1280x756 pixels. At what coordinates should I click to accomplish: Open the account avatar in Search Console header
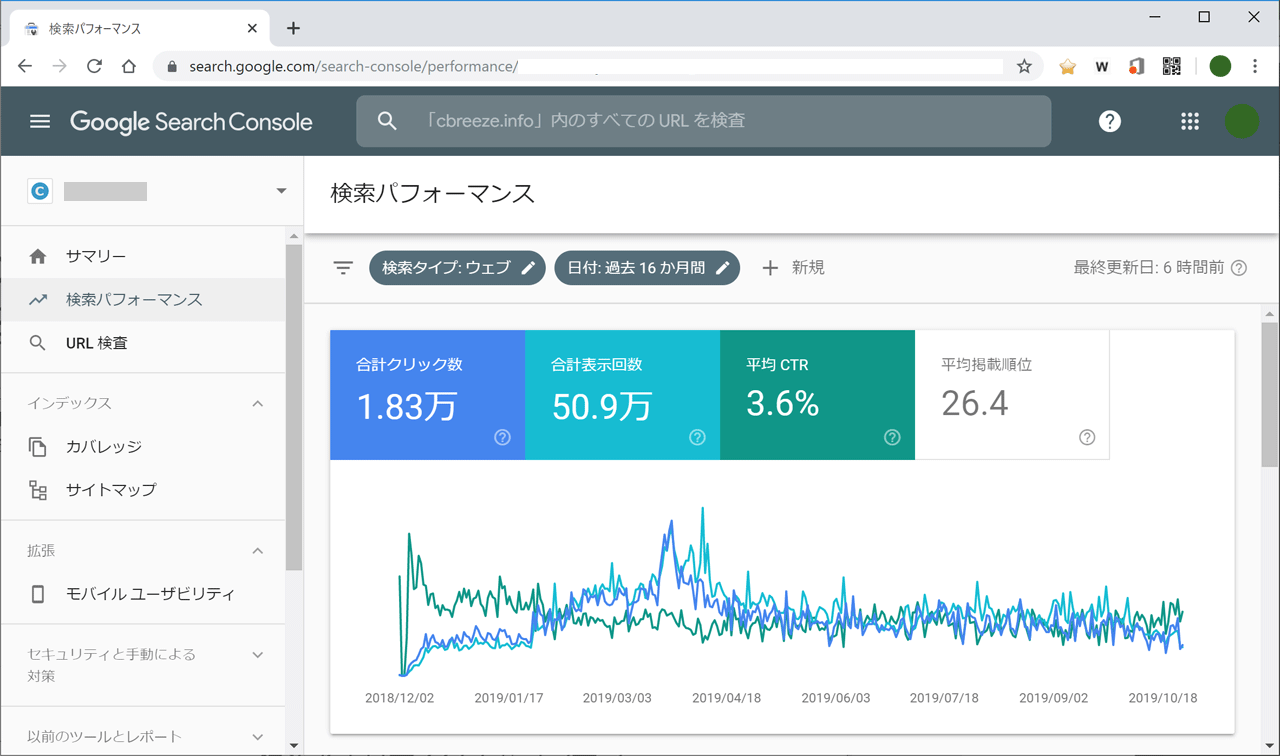click(x=1242, y=121)
